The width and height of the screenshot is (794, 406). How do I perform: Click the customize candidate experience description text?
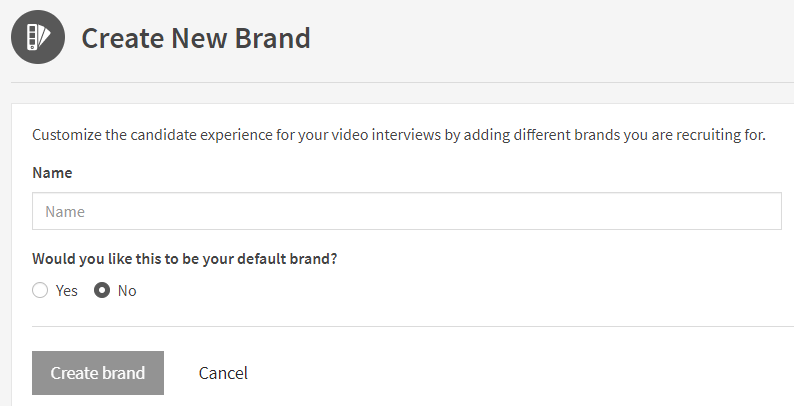pyautogui.click(x=399, y=135)
